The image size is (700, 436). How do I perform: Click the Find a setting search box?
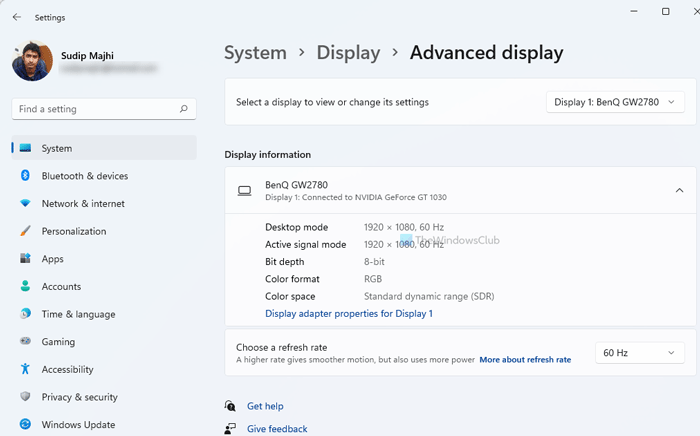pyautogui.click(x=95, y=109)
